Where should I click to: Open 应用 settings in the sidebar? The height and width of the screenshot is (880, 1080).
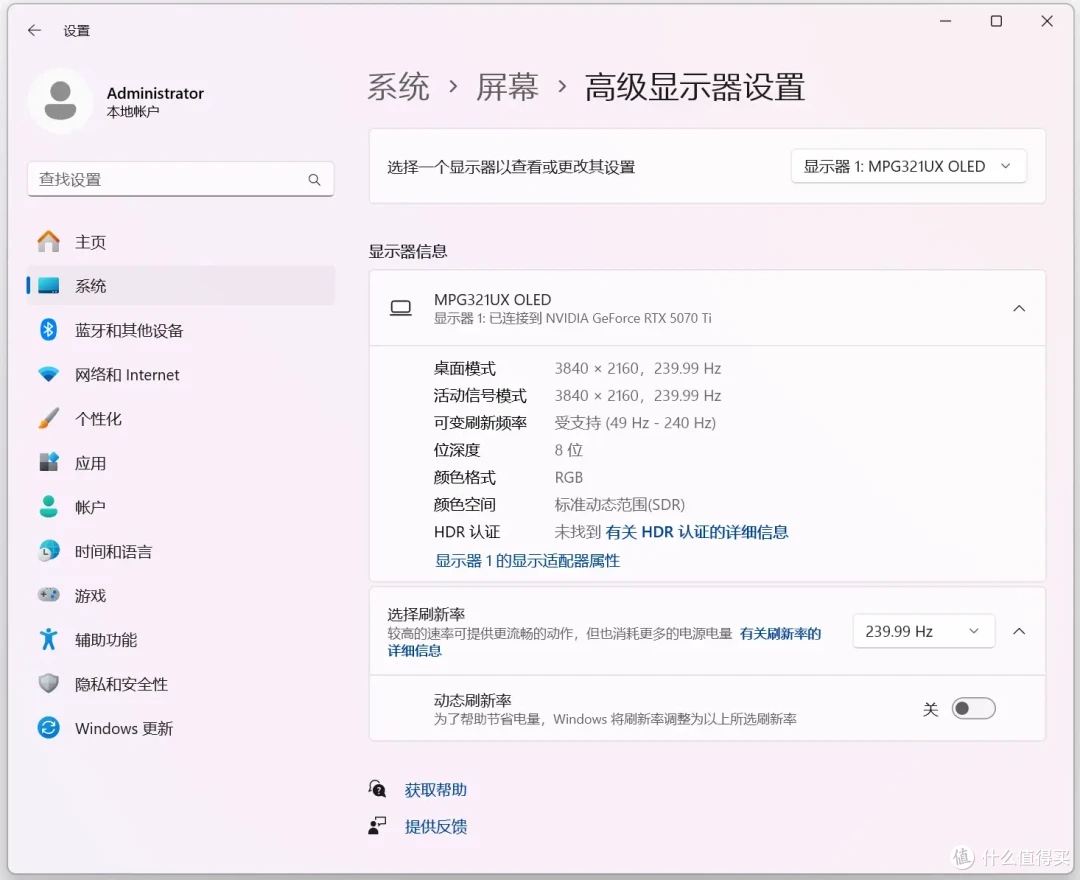(180, 463)
